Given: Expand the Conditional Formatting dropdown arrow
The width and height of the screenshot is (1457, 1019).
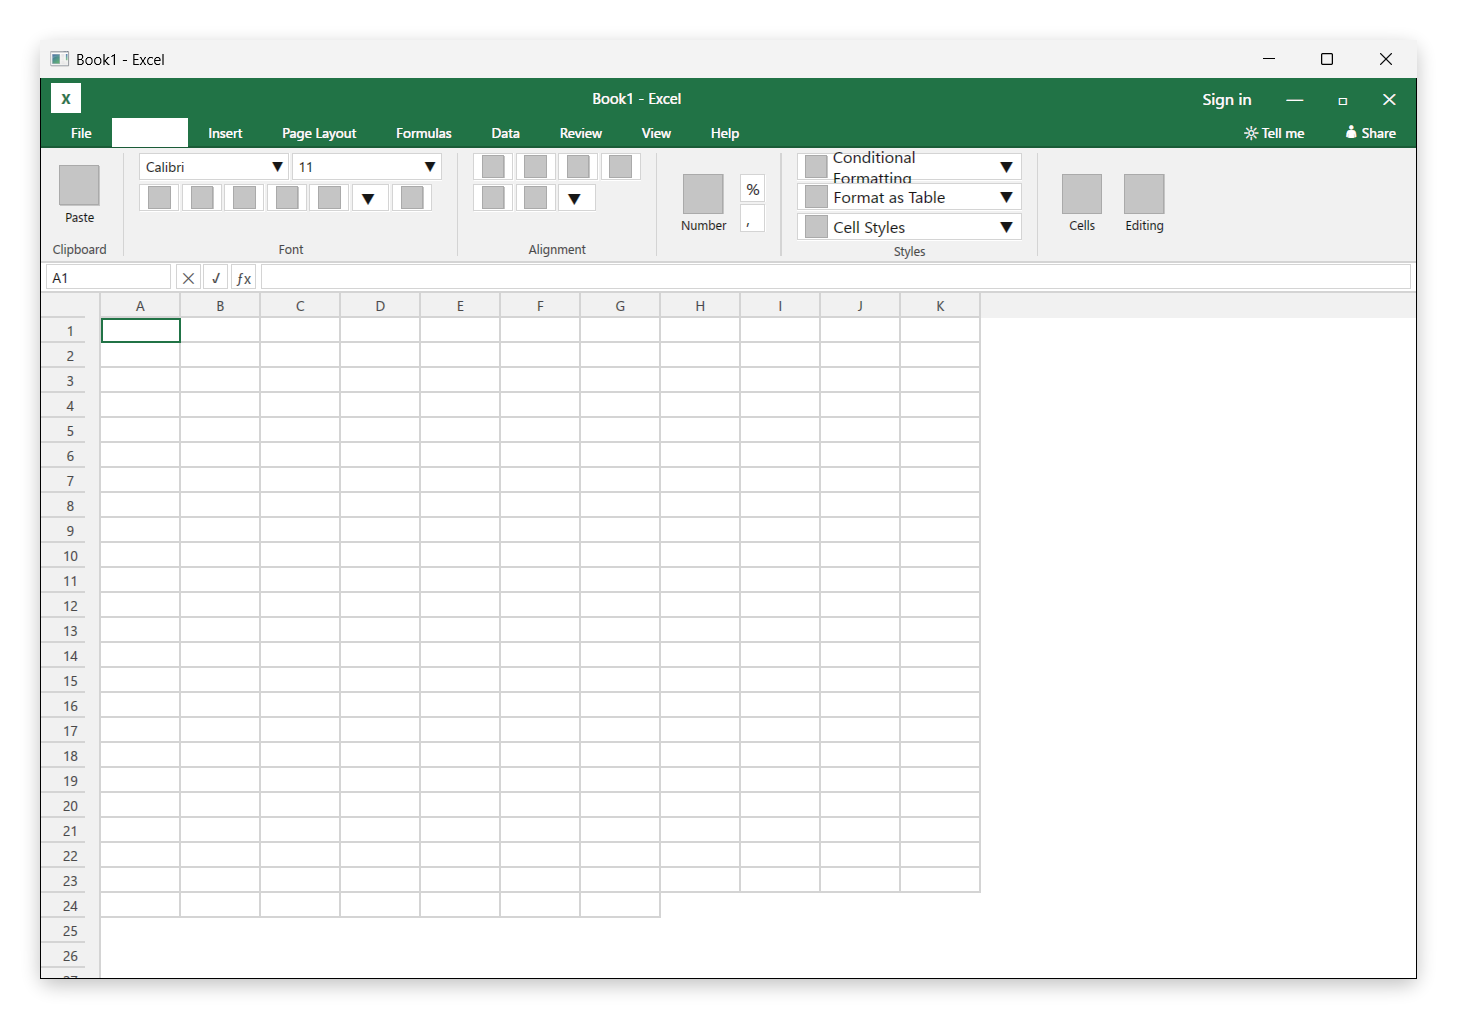Looking at the screenshot, I should pos(1007,167).
